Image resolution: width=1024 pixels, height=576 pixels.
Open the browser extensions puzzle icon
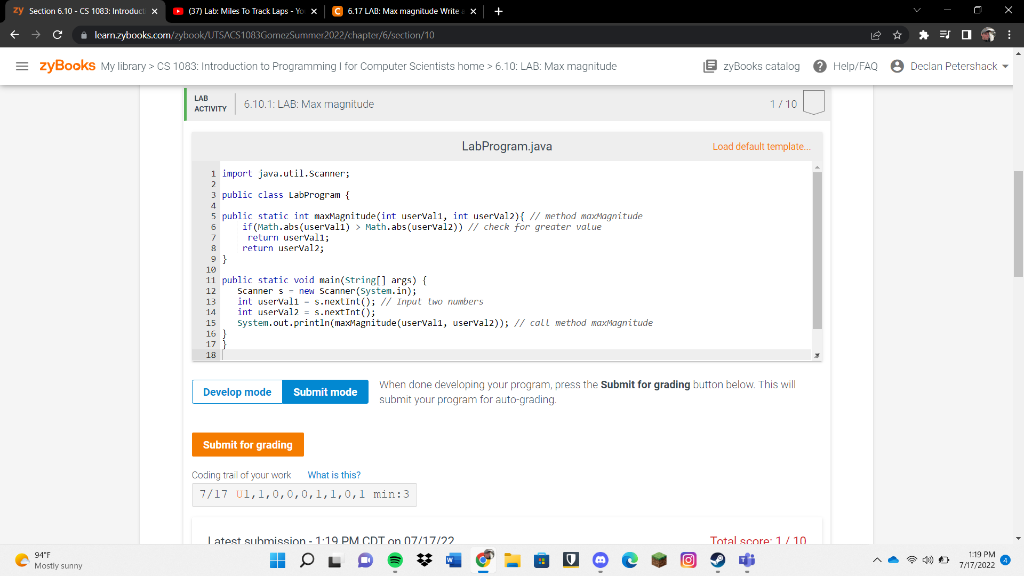(923, 35)
